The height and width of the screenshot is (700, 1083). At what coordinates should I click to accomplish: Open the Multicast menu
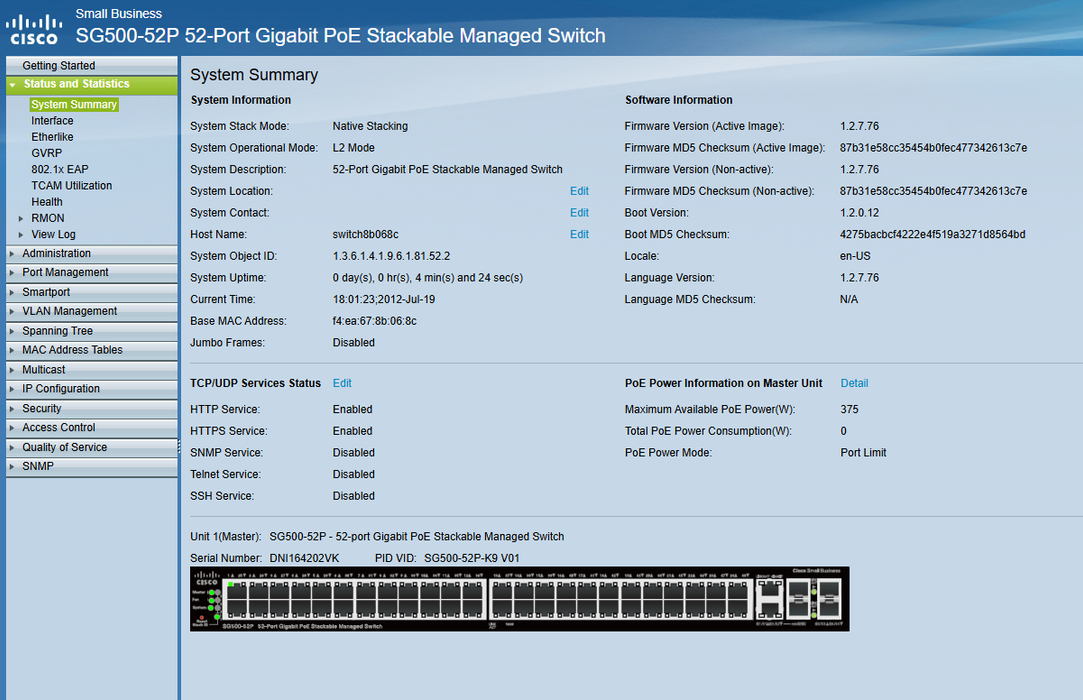92,370
